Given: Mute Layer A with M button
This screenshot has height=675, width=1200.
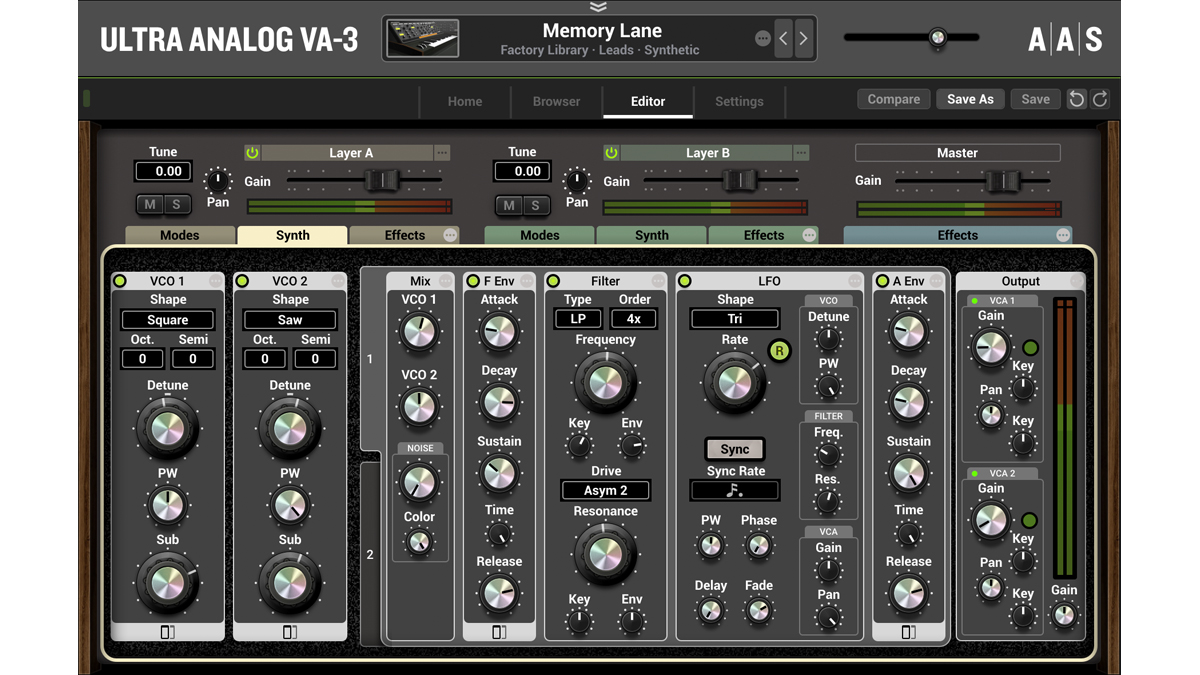Looking at the screenshot, I should [x=150, y=204].
